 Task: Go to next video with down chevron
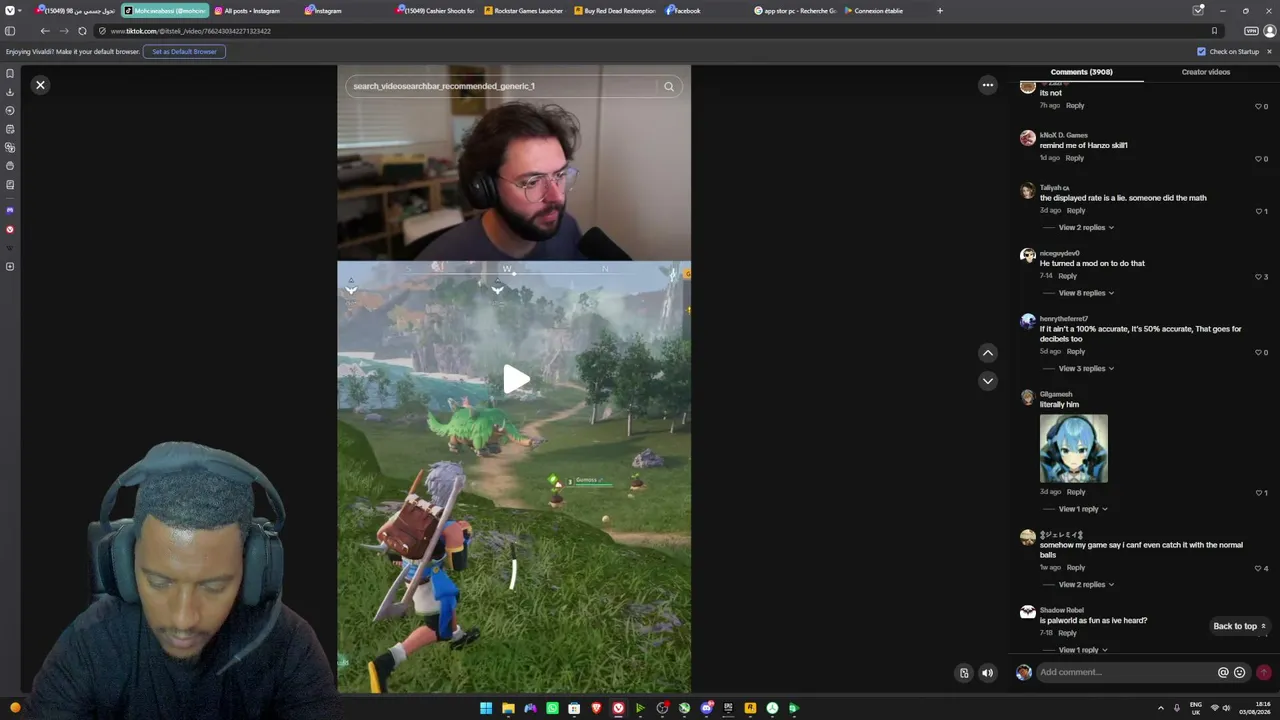pos(988,381)
